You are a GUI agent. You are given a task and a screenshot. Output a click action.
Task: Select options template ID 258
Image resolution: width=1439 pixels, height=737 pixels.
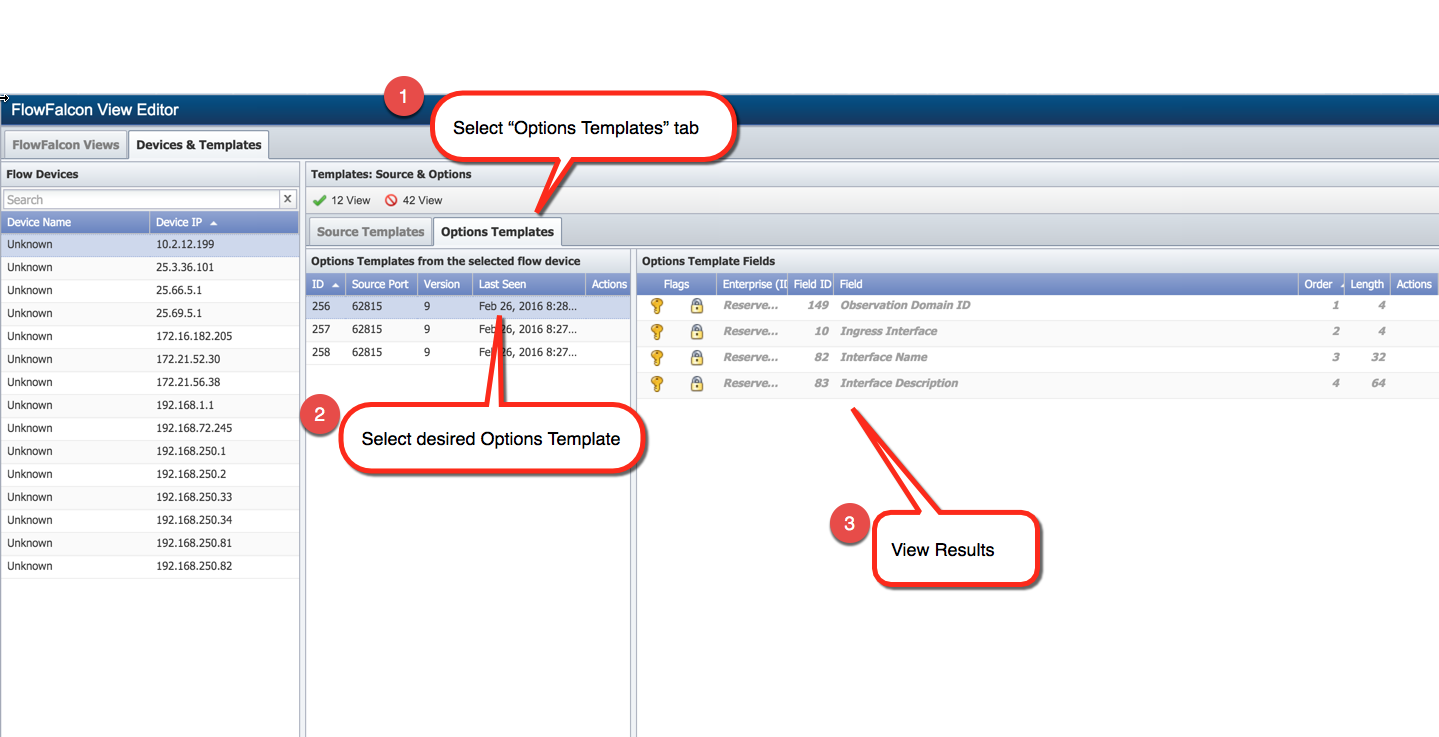(468, 352)
